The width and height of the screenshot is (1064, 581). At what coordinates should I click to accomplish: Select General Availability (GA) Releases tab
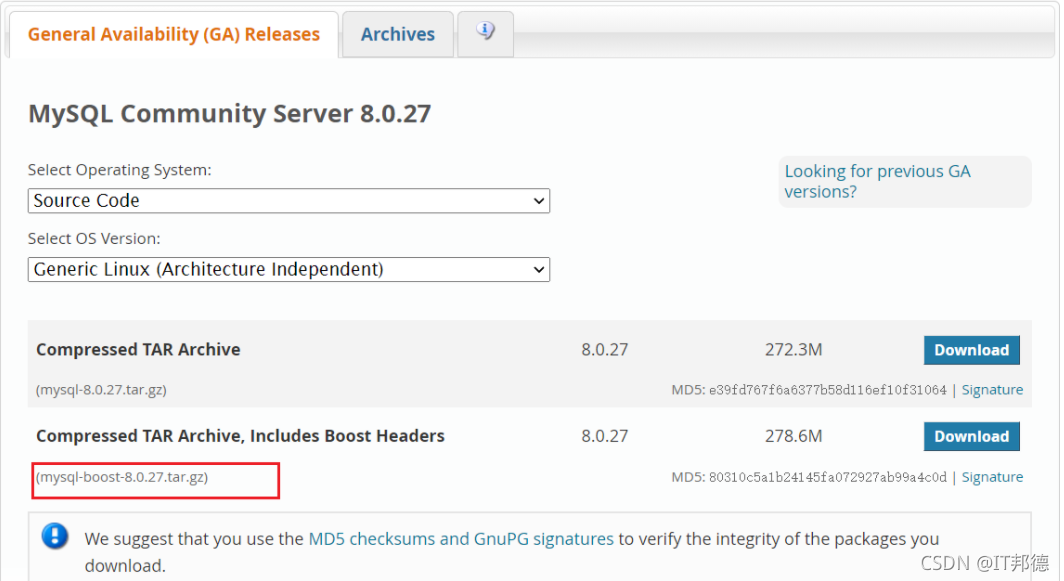pyautogui.click(x=174, y=34)
